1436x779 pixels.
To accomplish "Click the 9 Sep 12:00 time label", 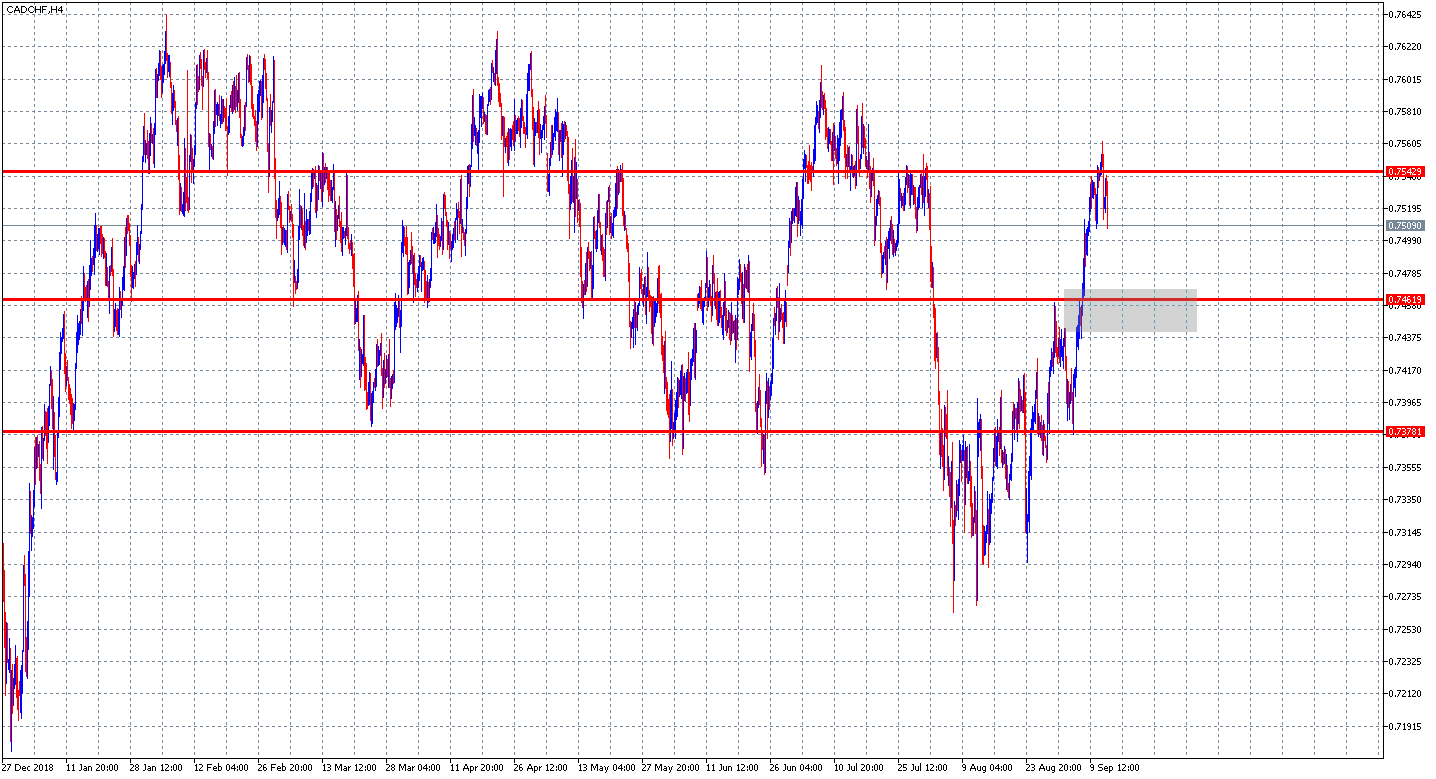I will [x=1115, y=769].
